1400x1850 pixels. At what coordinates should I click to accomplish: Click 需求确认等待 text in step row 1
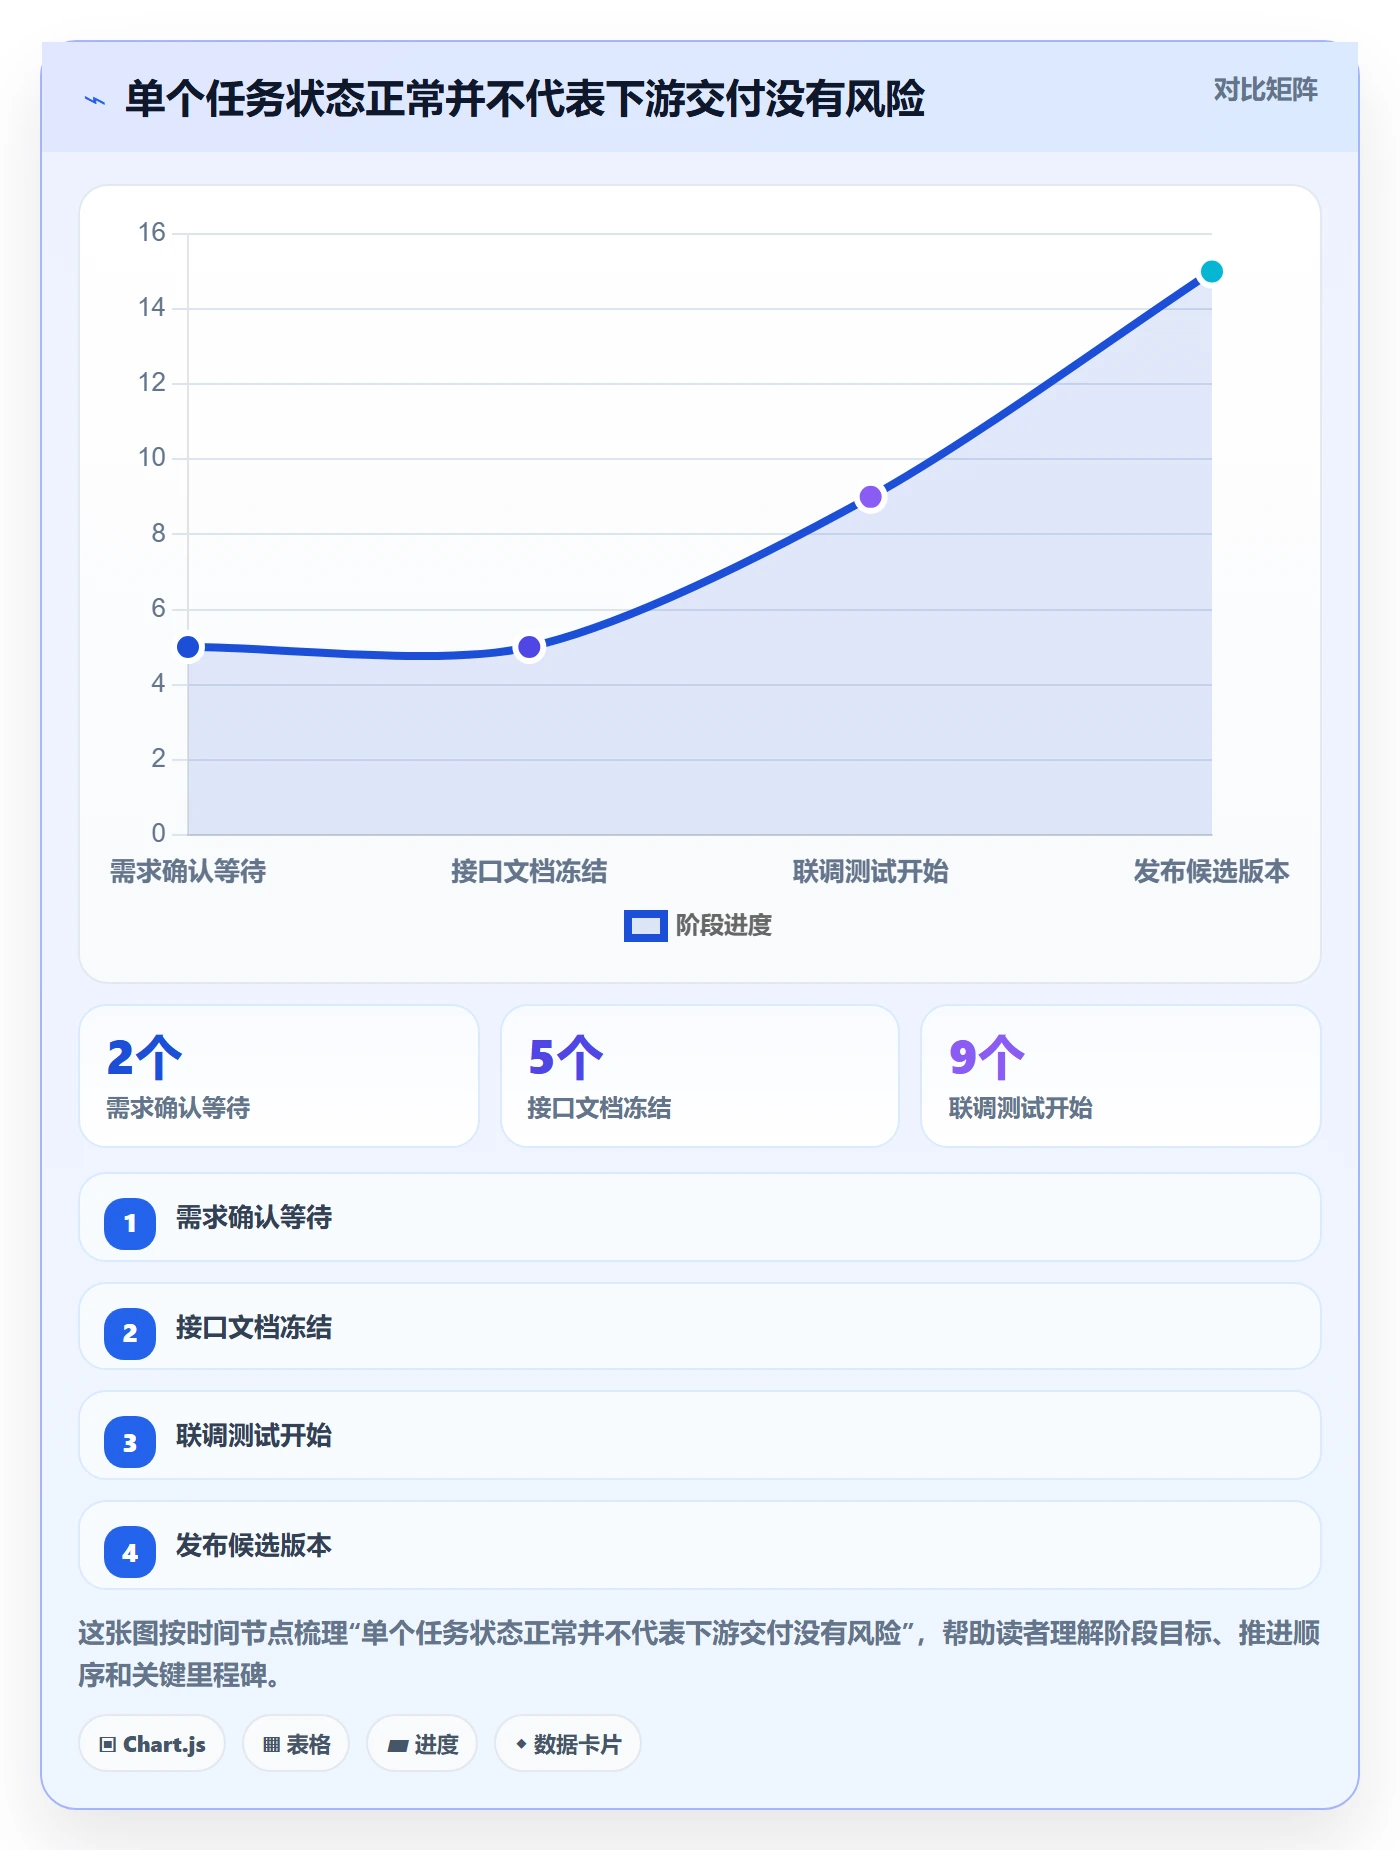(254, 1218)
